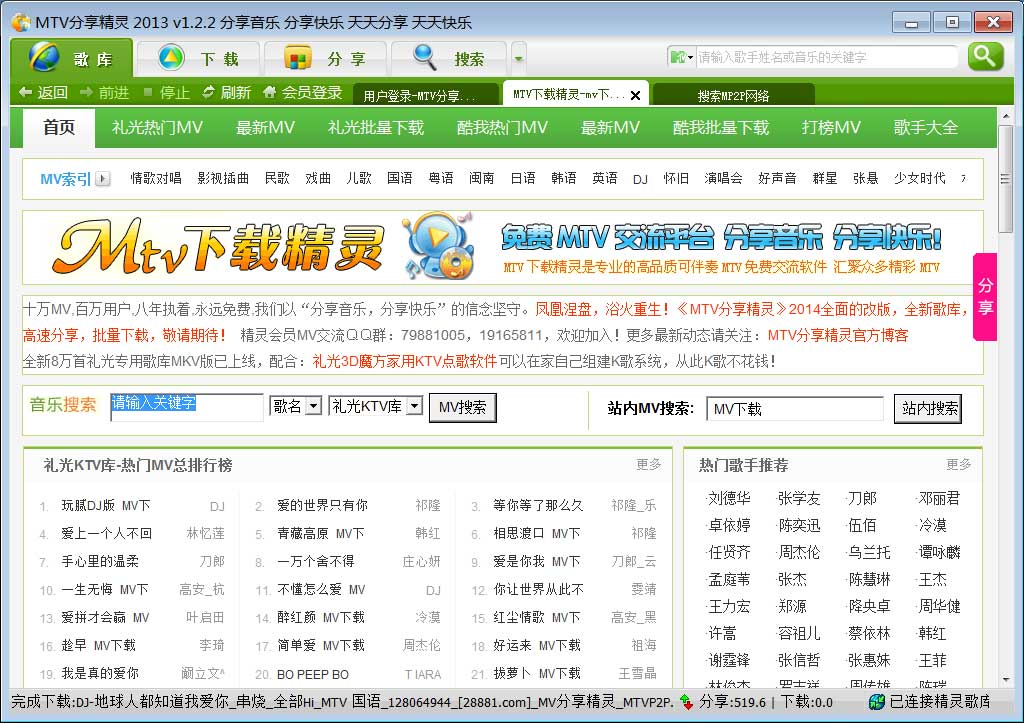Click the green magnifier search button
This screenshot has height=723, width=1024.
(985, 56)
